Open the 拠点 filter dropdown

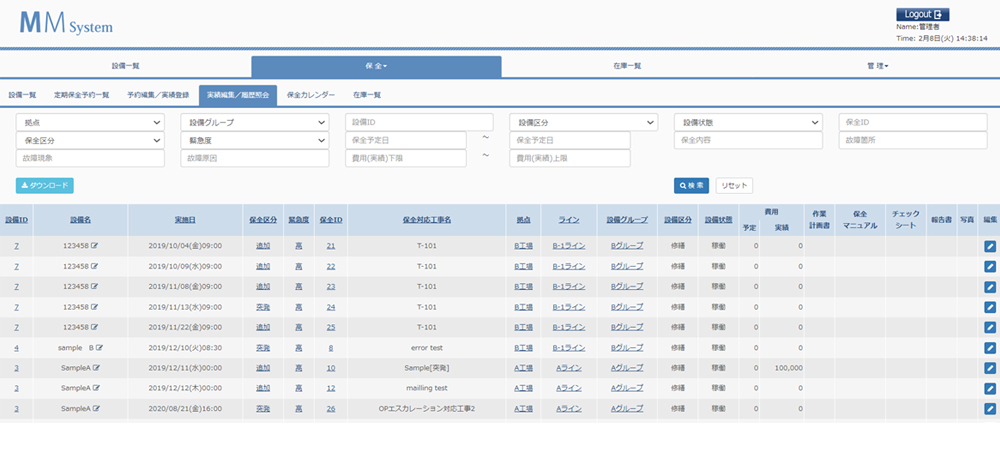click(90, 122)
